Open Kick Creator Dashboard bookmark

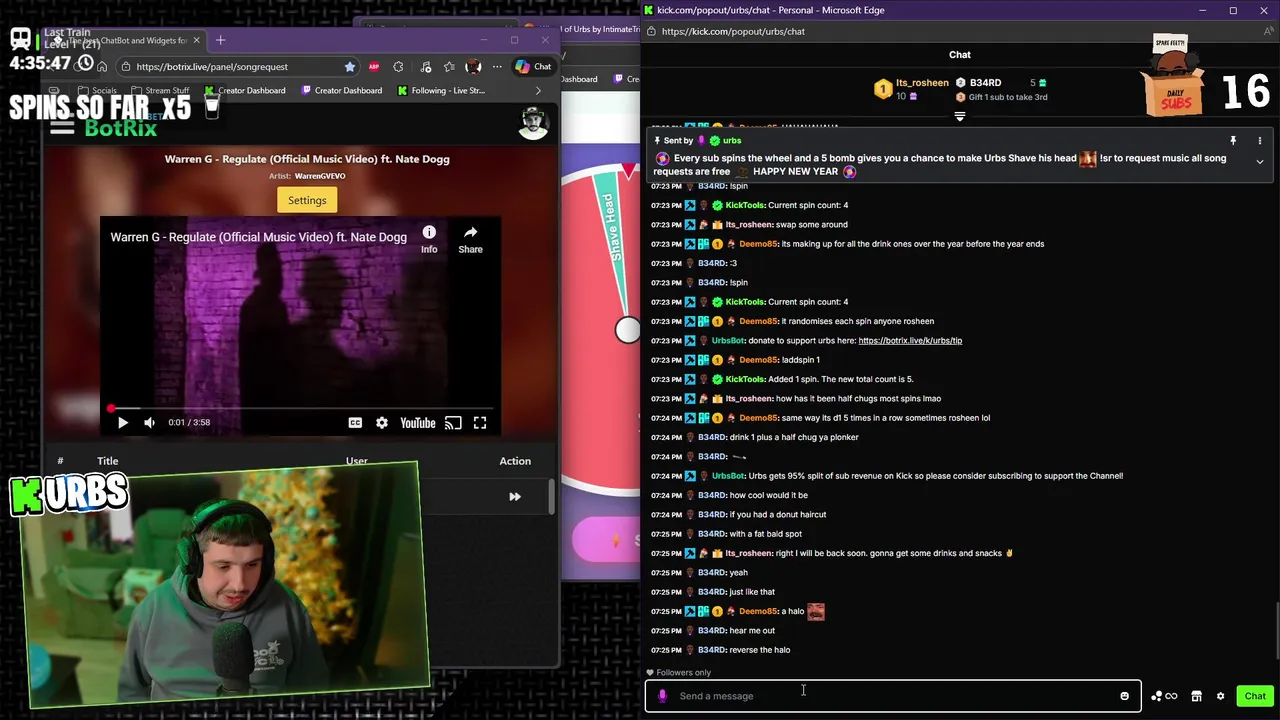[x=245, y=91]
